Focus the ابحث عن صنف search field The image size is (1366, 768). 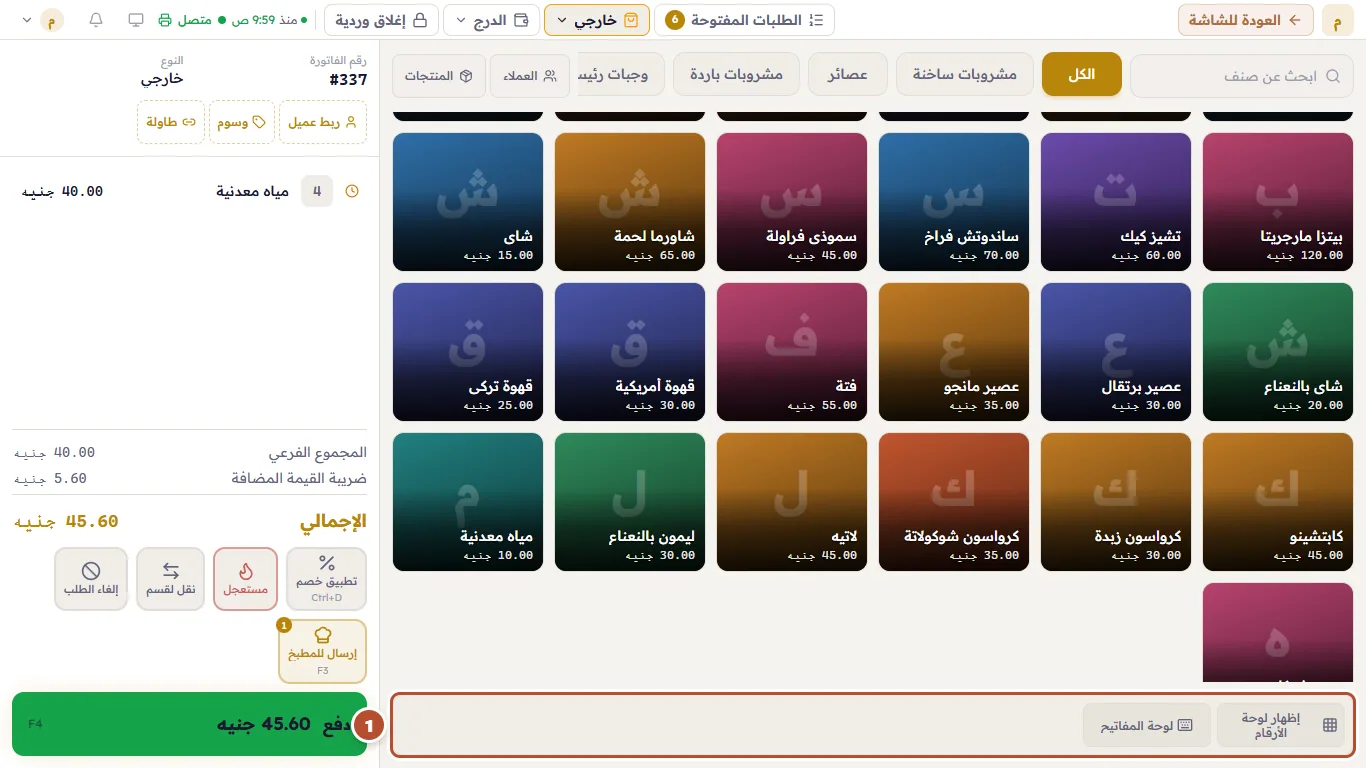pyautogui.click(x=1243, y=75)
